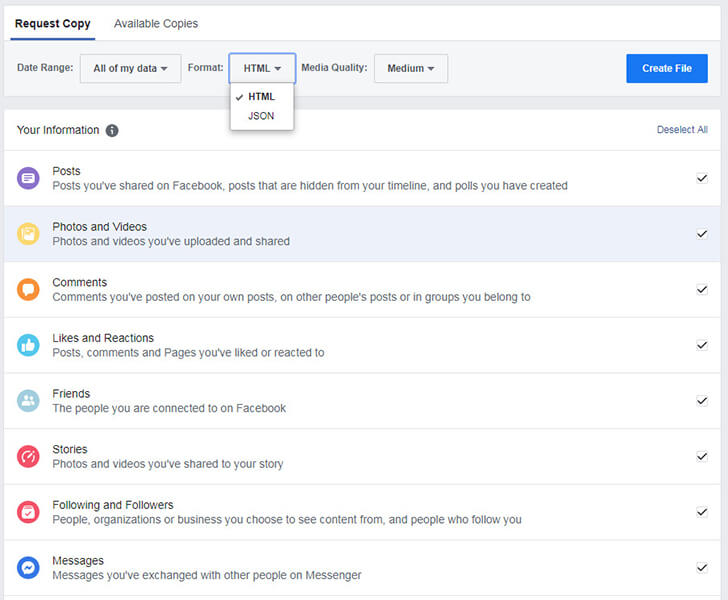
Task: Click the 'Following and Followers' row title
Action: pyautogui.click(x=113, y=505)
